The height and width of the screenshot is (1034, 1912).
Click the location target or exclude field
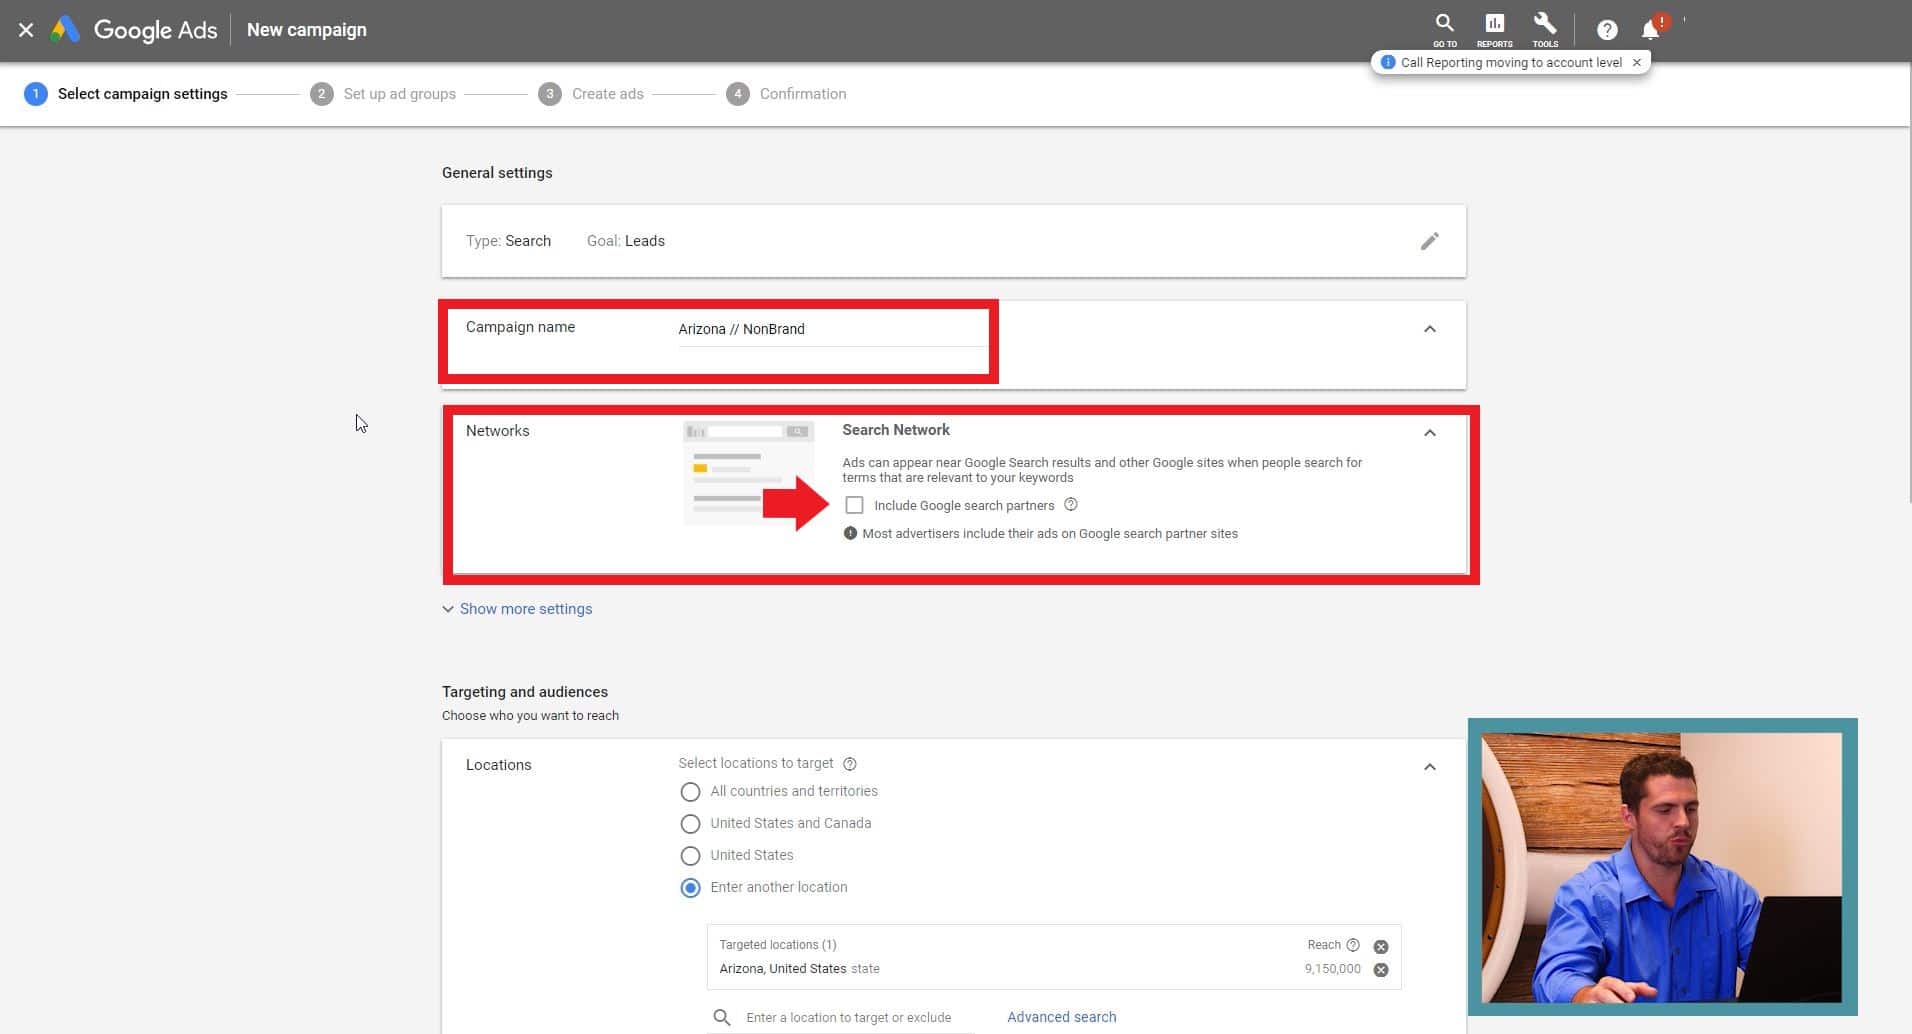pyautogui.click(x=848, y=1018)
